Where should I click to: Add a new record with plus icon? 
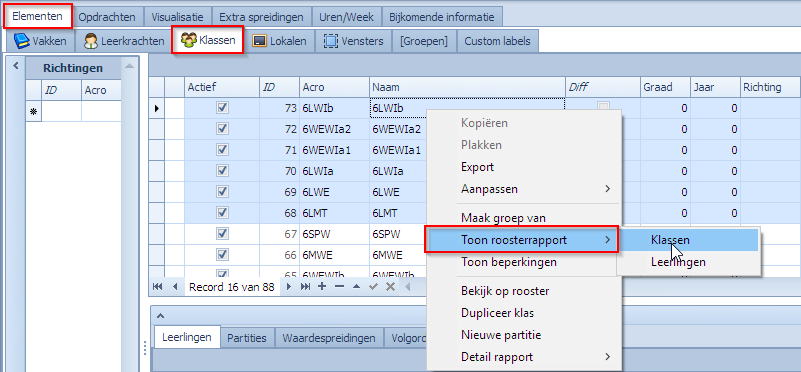tap(322, 287)
